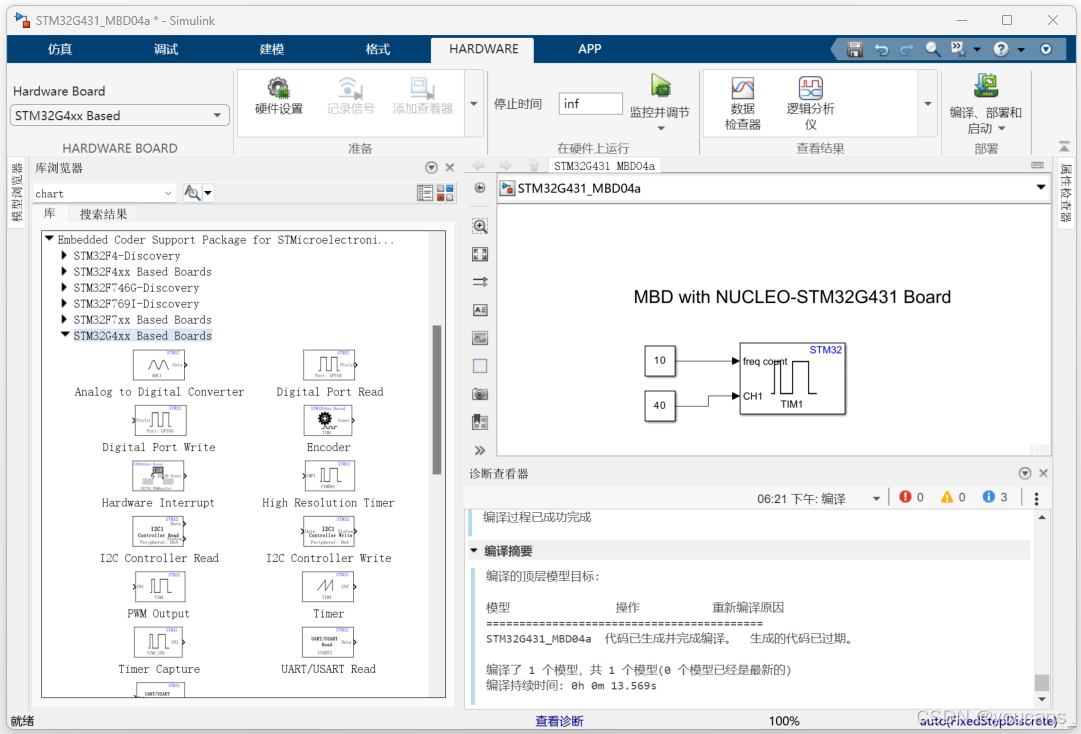Expand STM32F4-Discovery tree node
Image resolution: width=1081 pixels, height=734 pixels.
click(64, 256)
